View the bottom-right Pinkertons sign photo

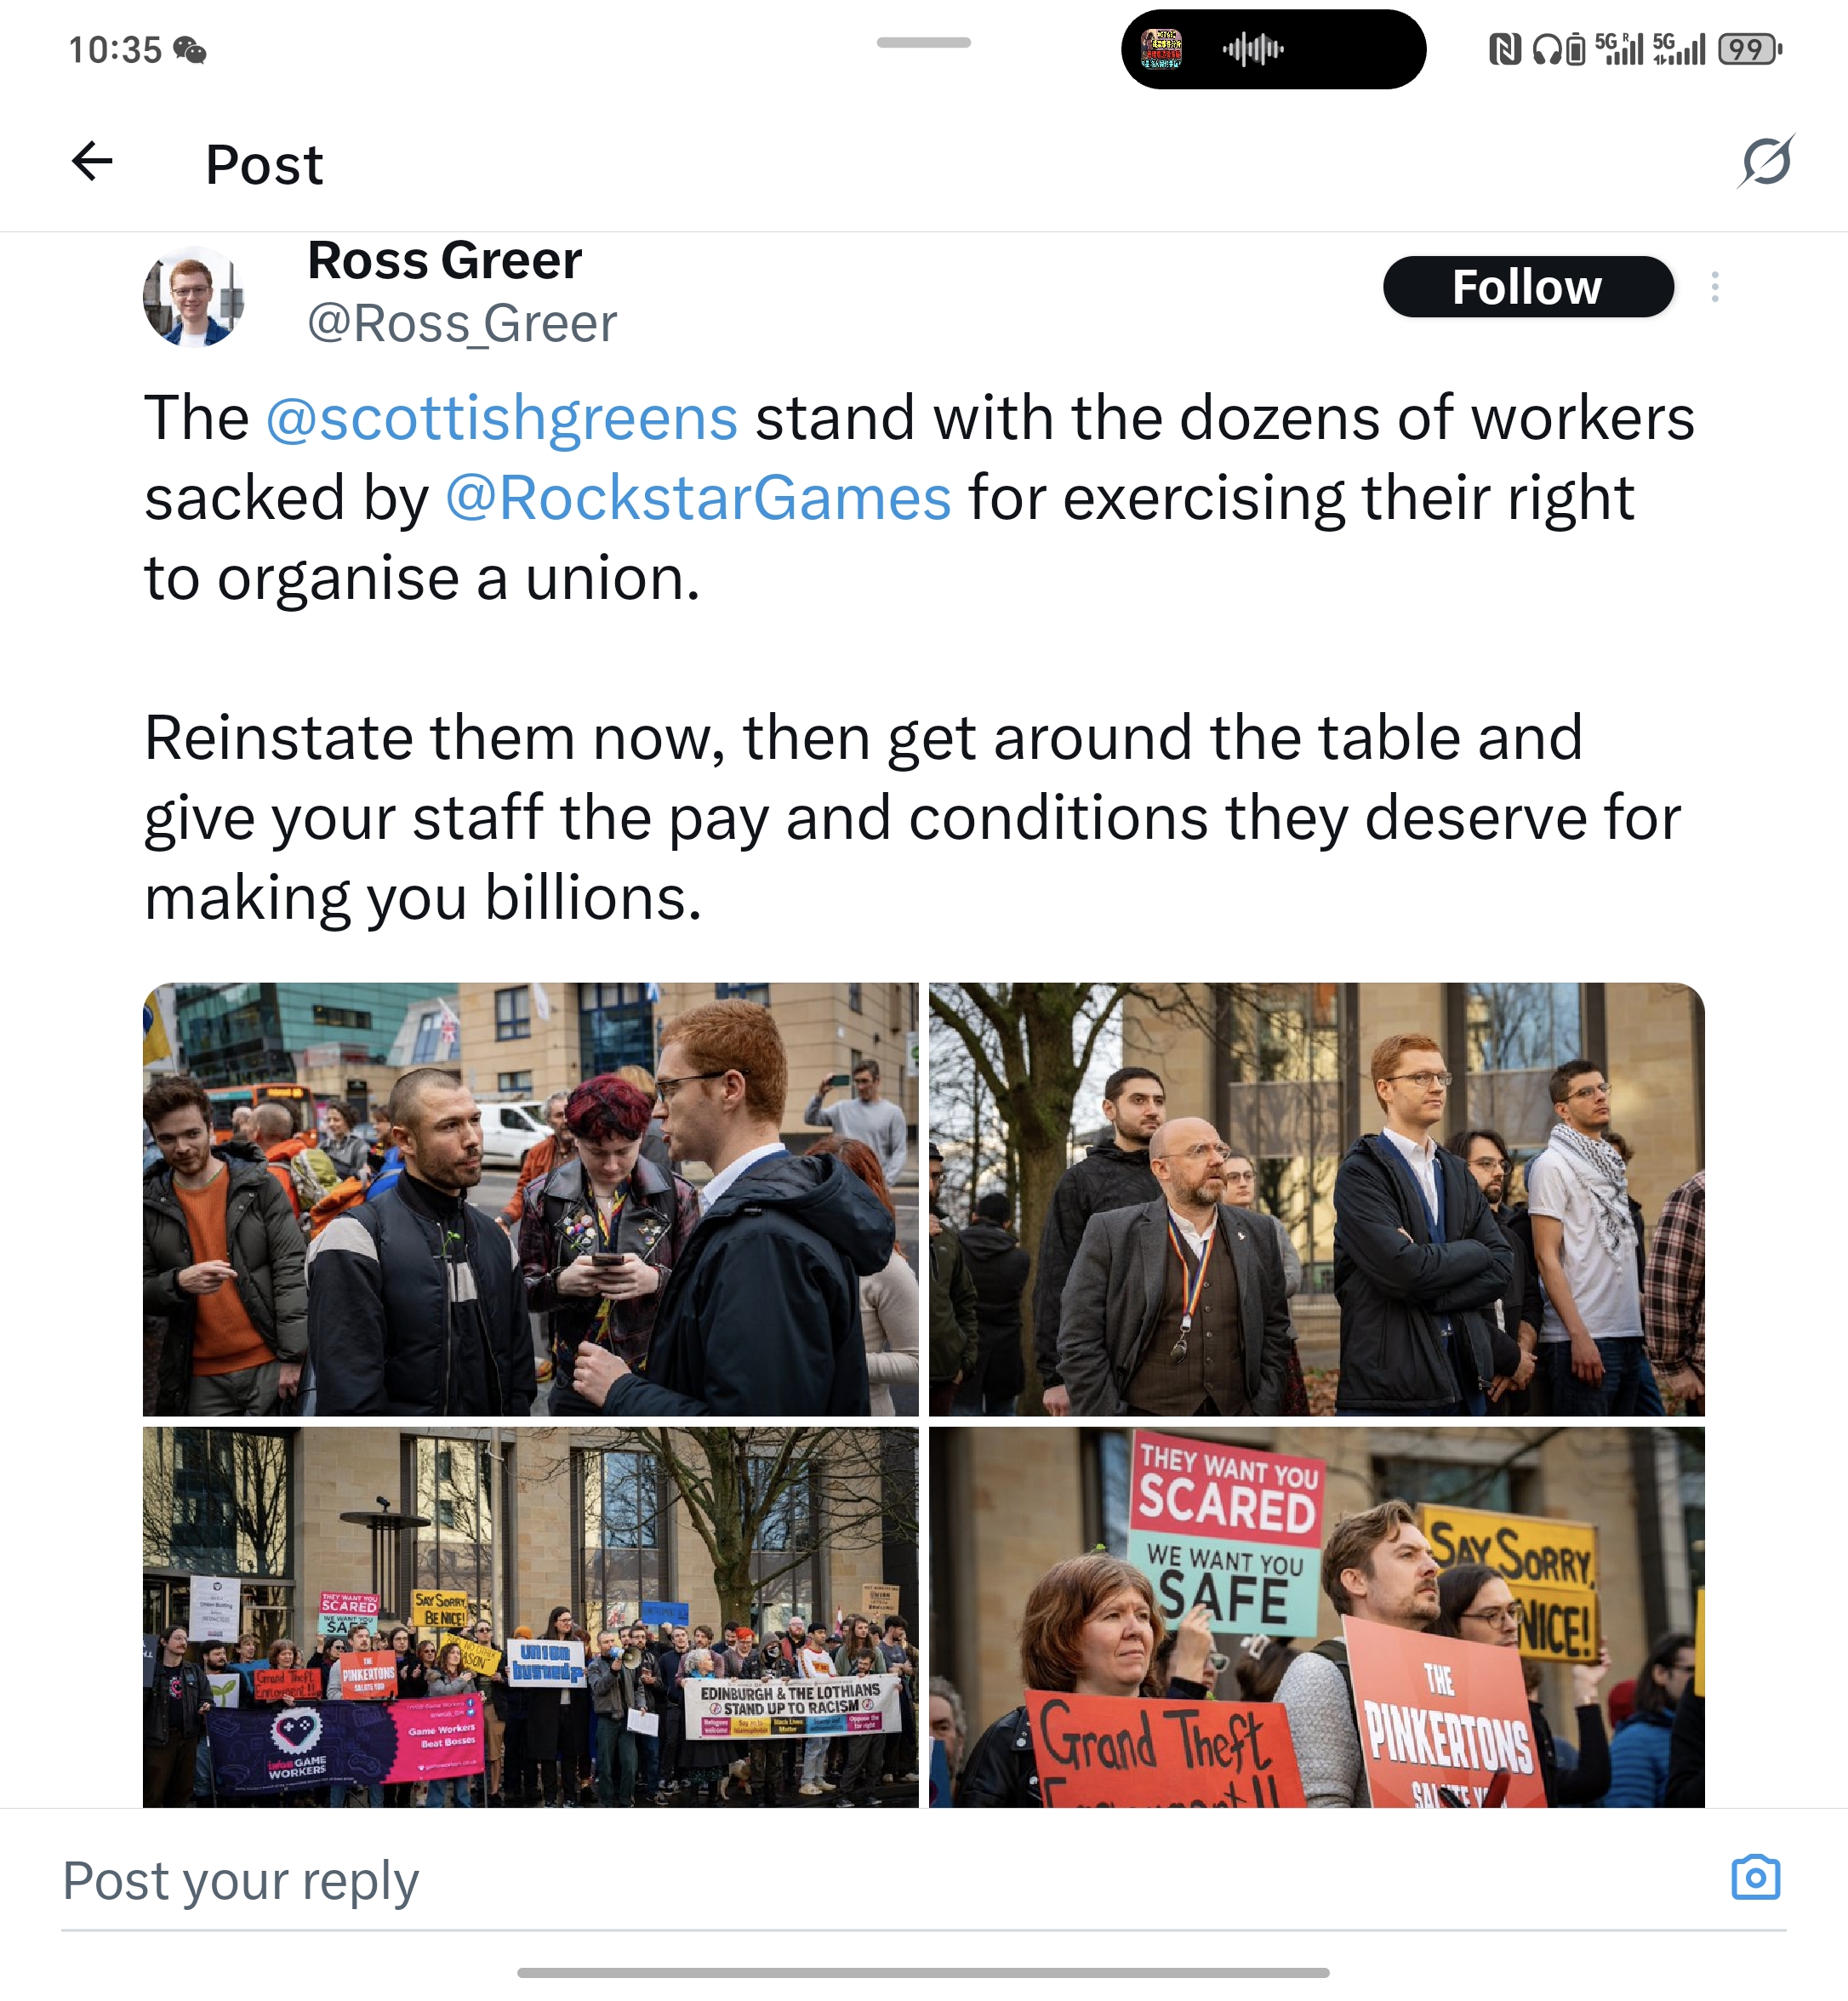(1316, 1616)
